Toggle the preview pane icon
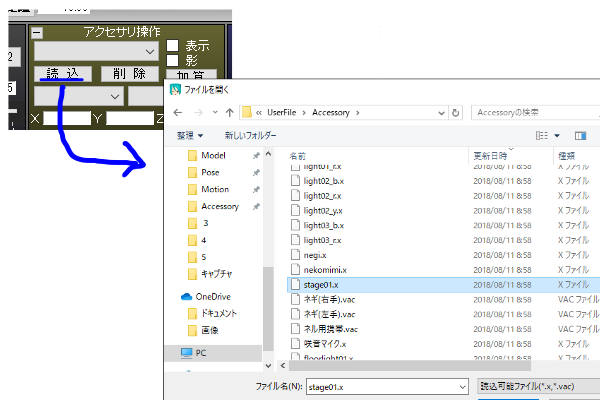 pos(580,136)
